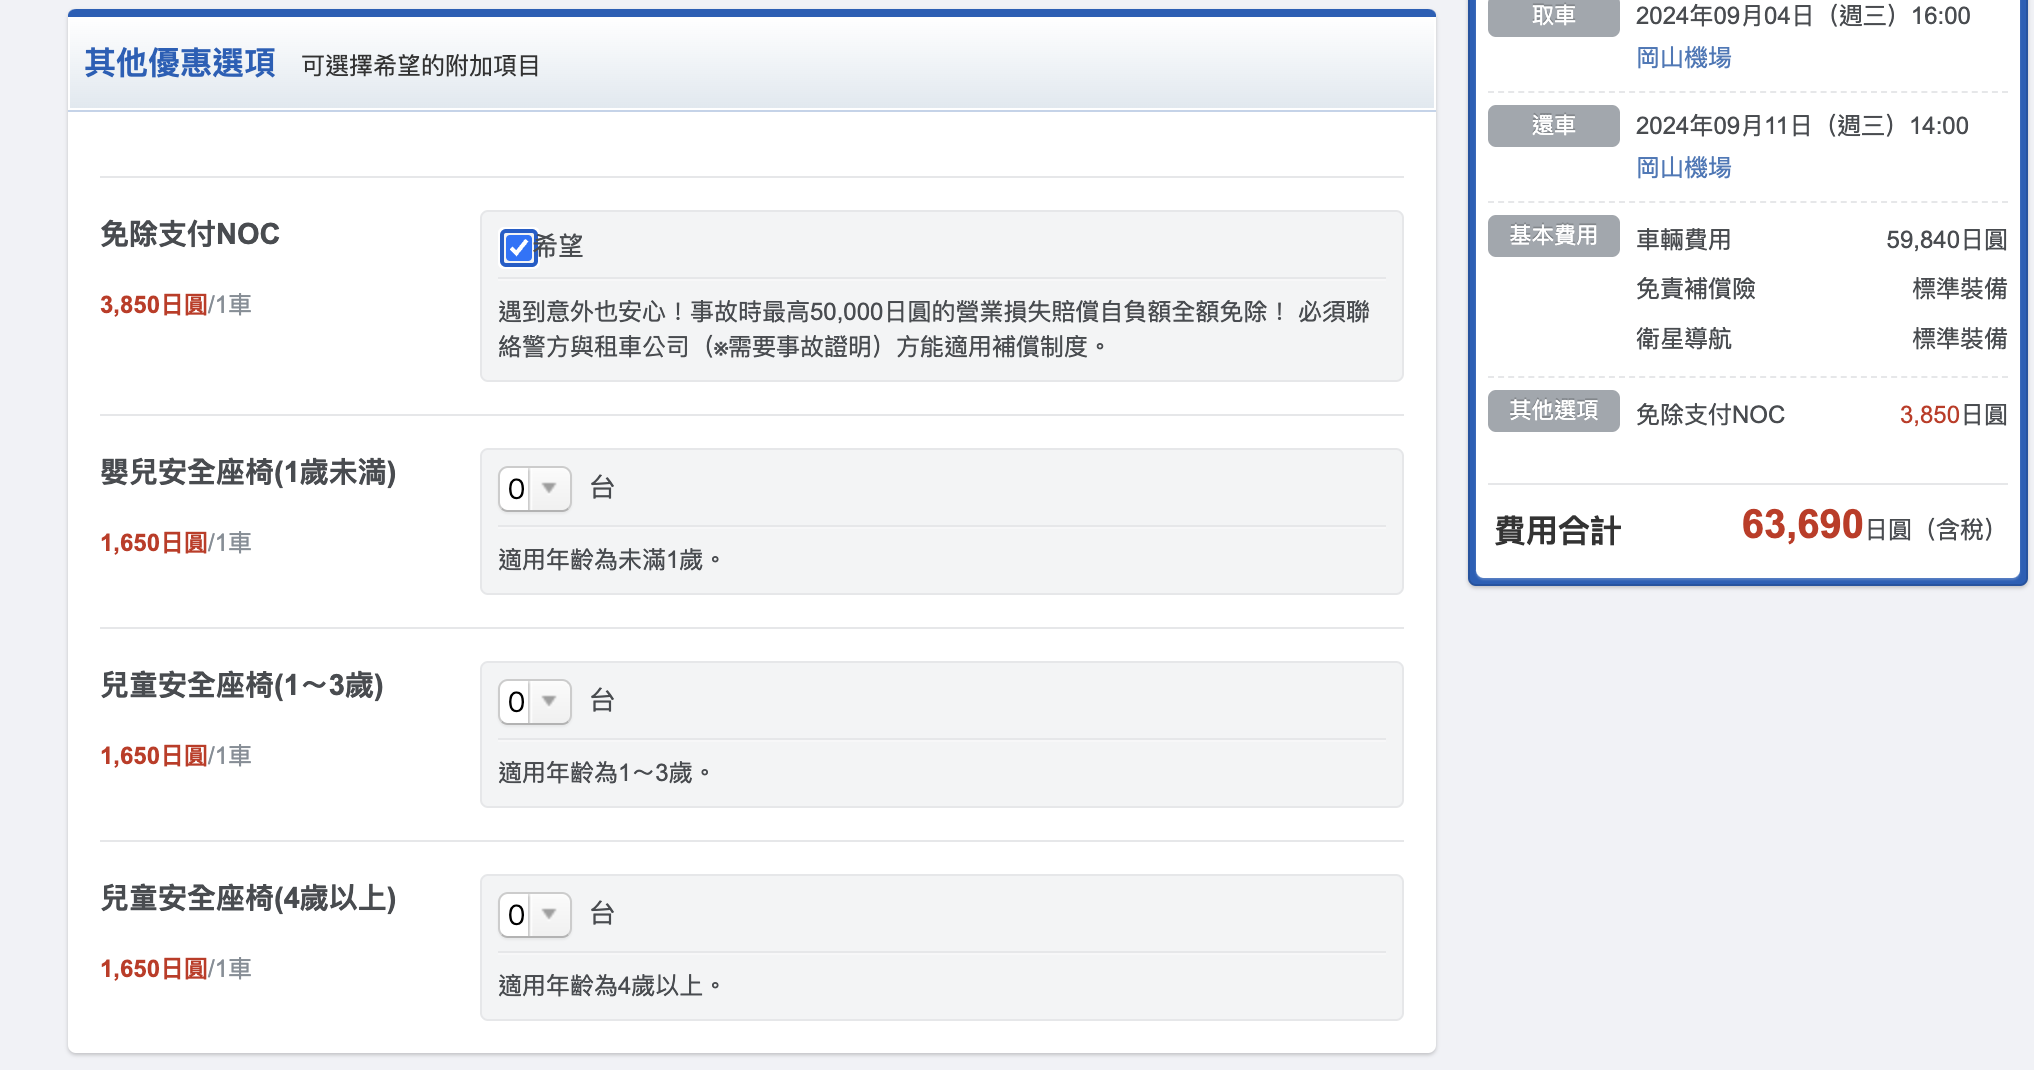Click the 63,690 total fee amount

(1802, 525)
